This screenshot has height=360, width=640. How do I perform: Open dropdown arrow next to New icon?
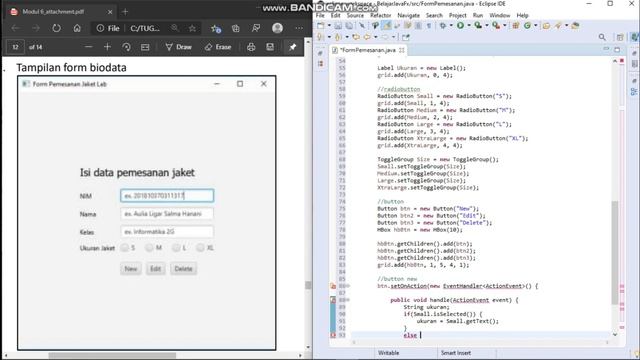coord(329,26)
